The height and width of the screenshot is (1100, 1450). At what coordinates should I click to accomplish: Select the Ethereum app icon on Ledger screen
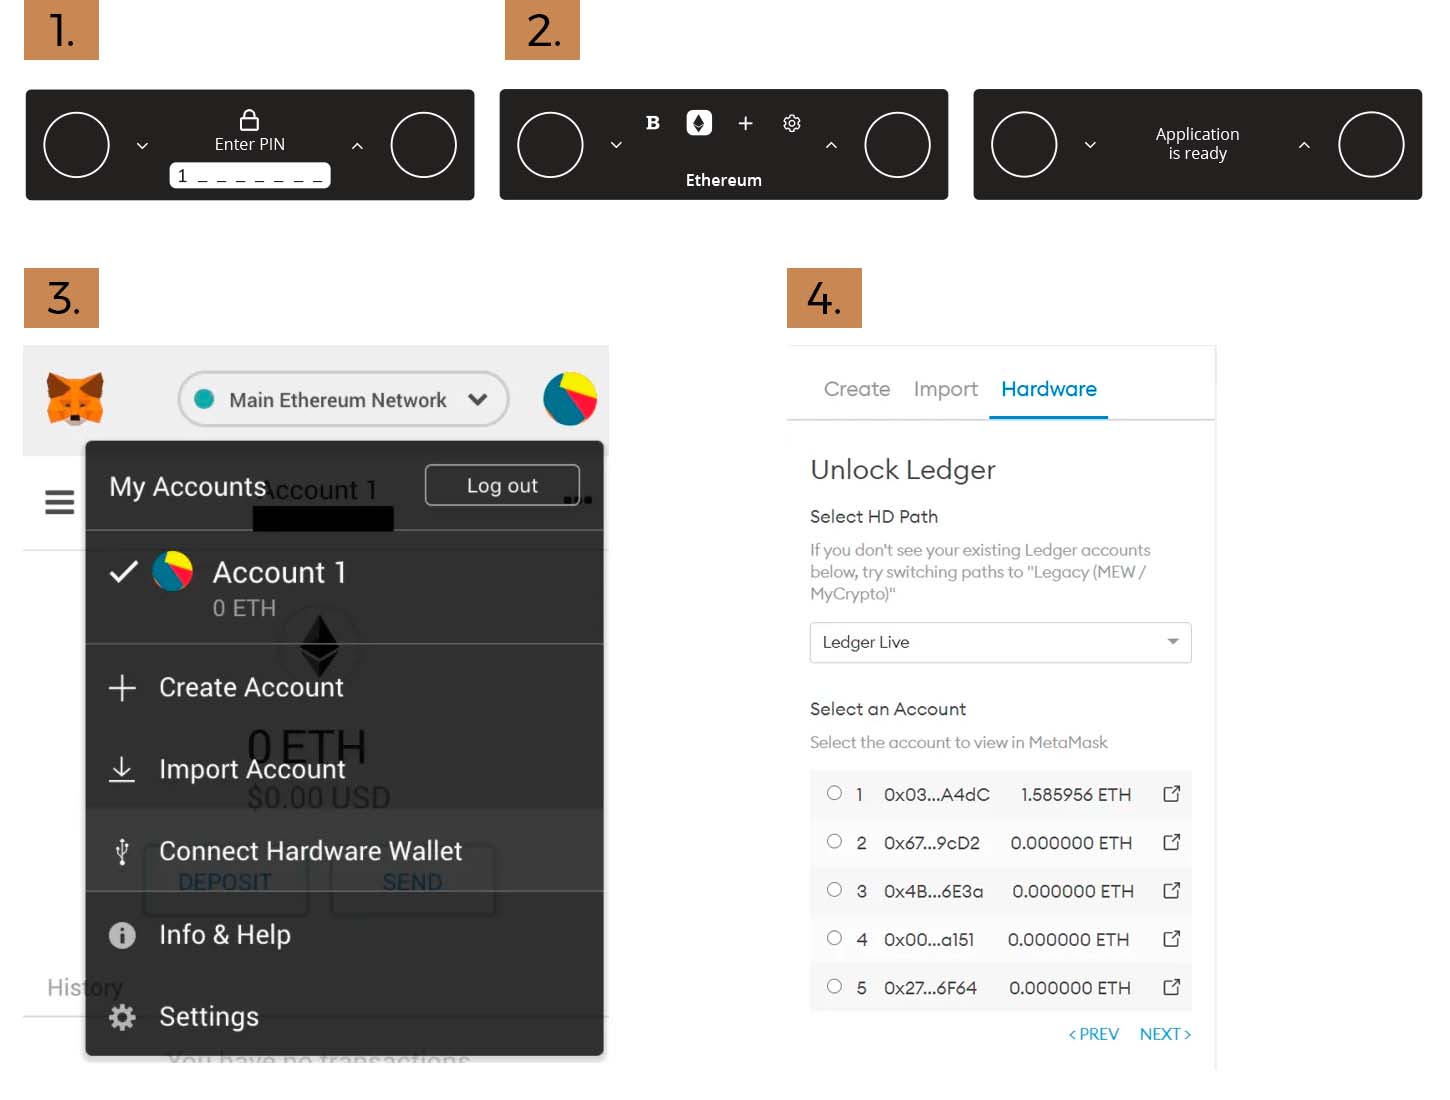click(x=699, y=123)
